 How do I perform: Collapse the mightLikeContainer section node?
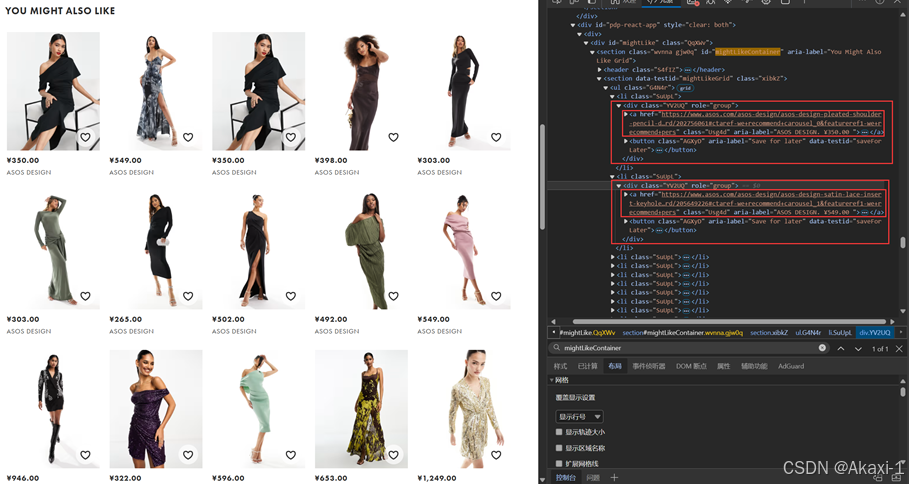point(592,52)
